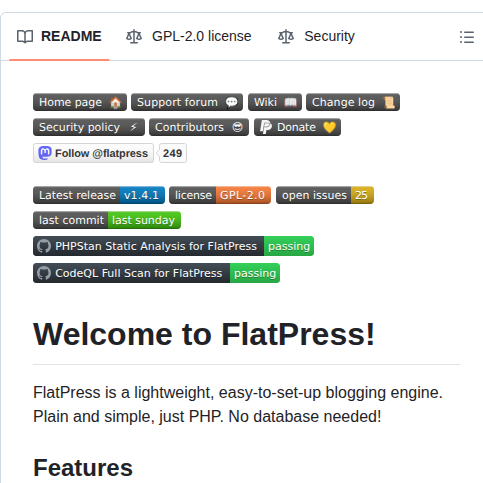Click the Mastodon logo icon

45,153
